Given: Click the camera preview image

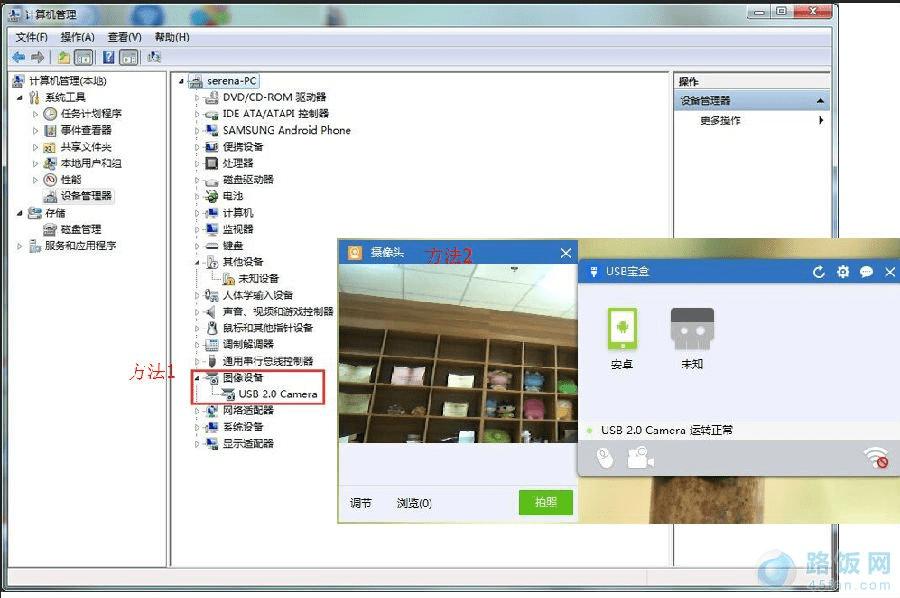Looking at the screenshot, I should [x=458, y=353].
